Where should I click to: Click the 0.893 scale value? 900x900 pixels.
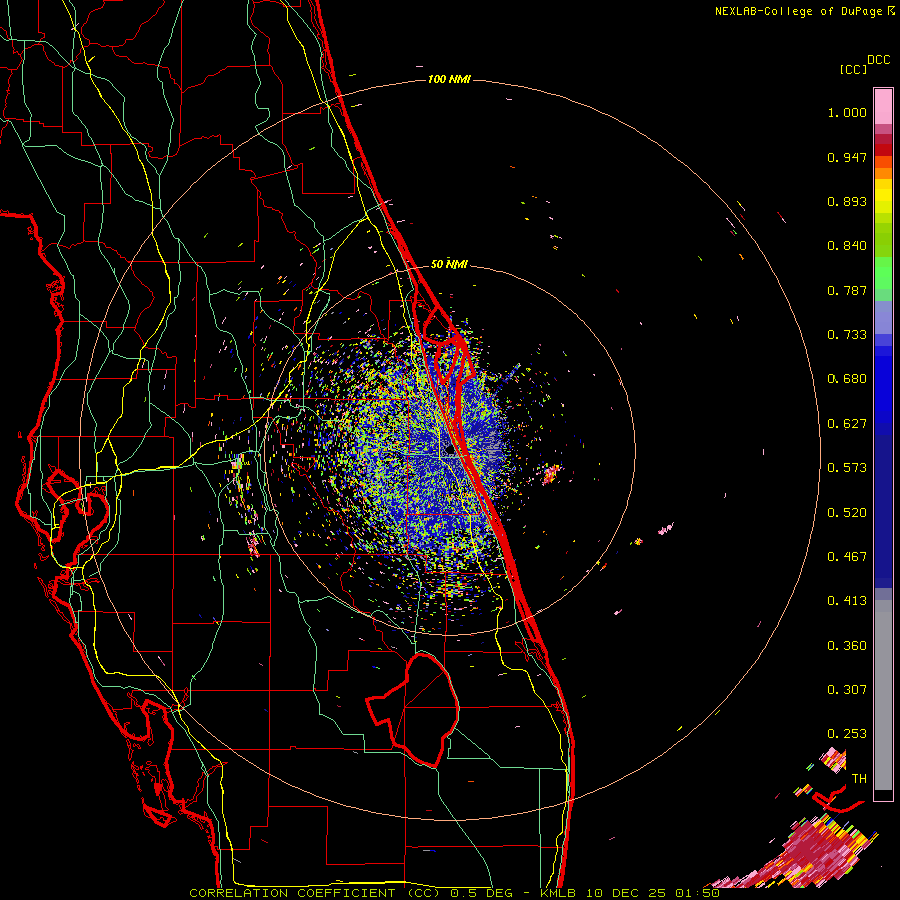point(847,201)
